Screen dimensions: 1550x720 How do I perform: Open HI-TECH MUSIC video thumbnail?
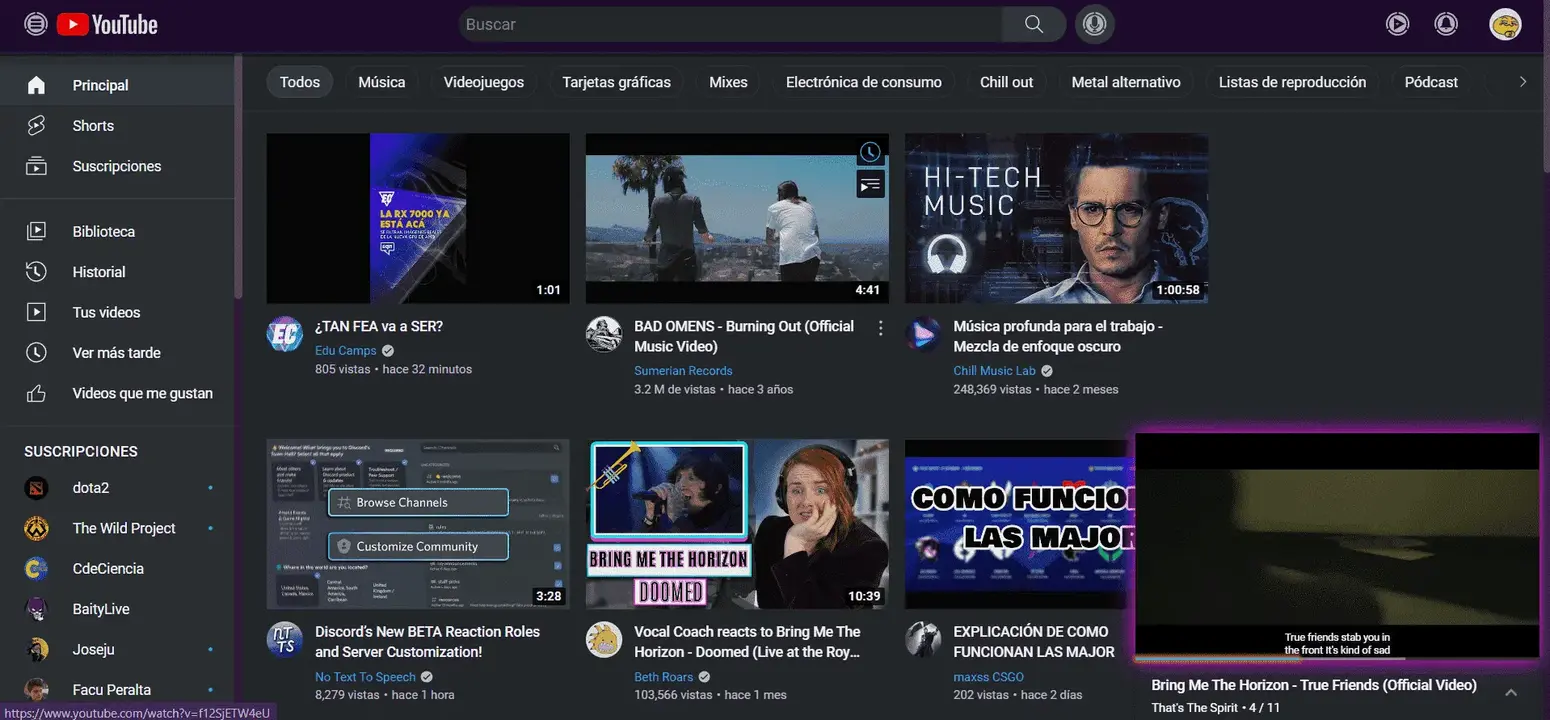pyautogui.click(x=1056, y=218)
